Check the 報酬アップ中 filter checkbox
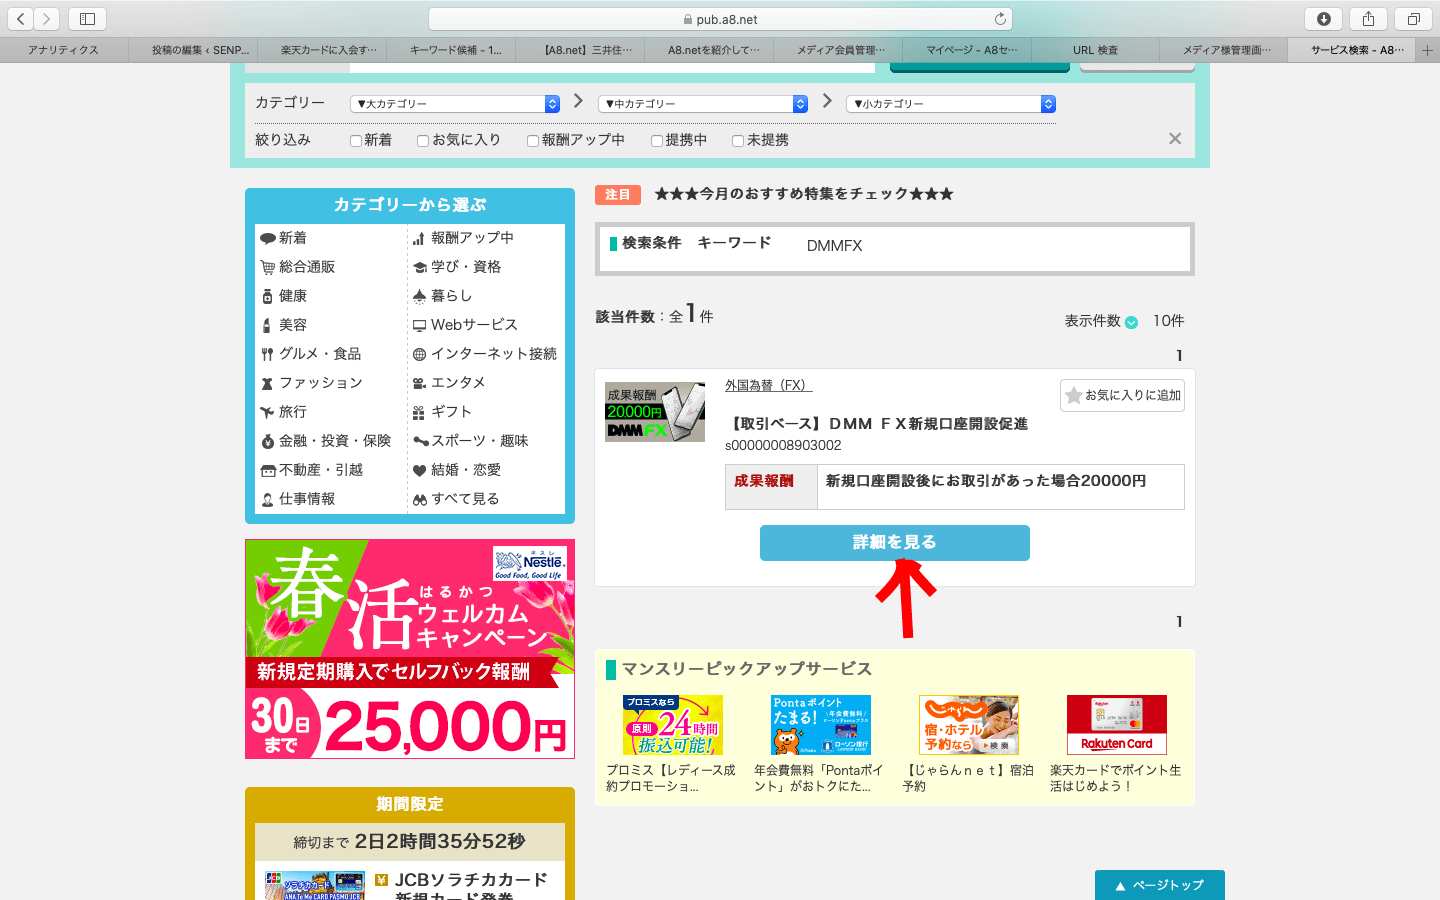 533,141
